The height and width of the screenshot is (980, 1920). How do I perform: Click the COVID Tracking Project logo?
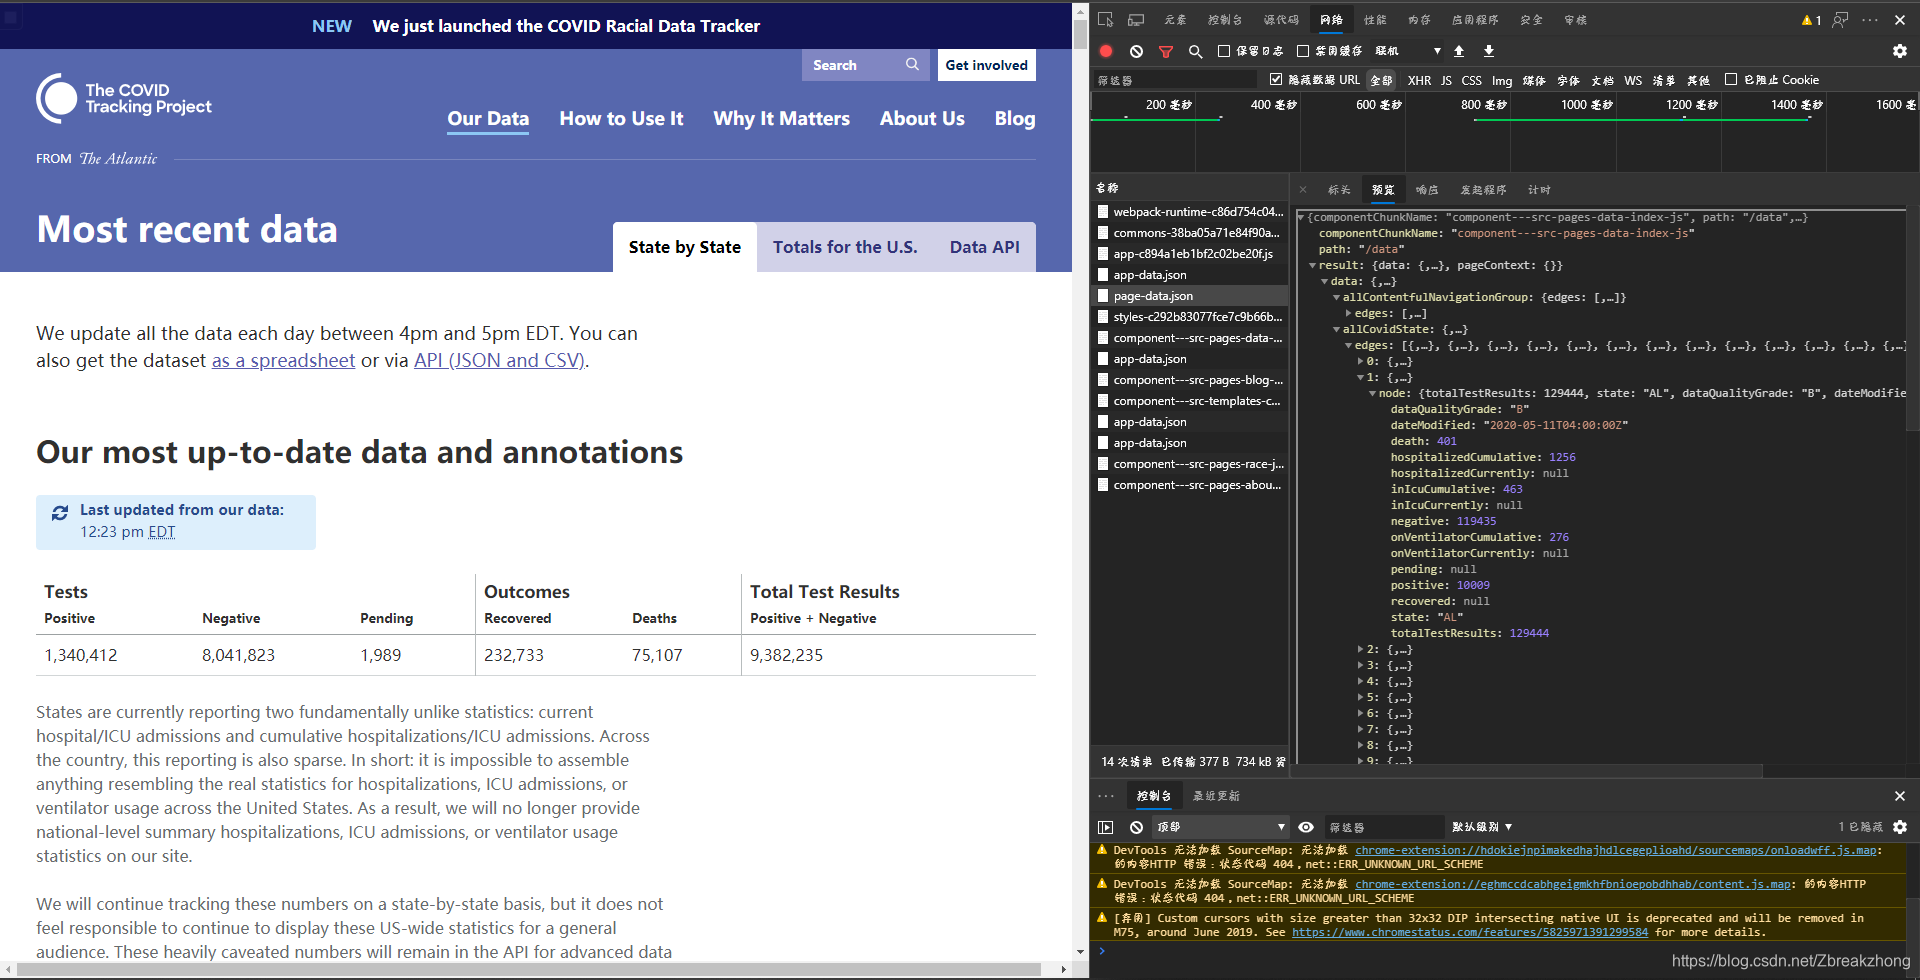[124, 98]
